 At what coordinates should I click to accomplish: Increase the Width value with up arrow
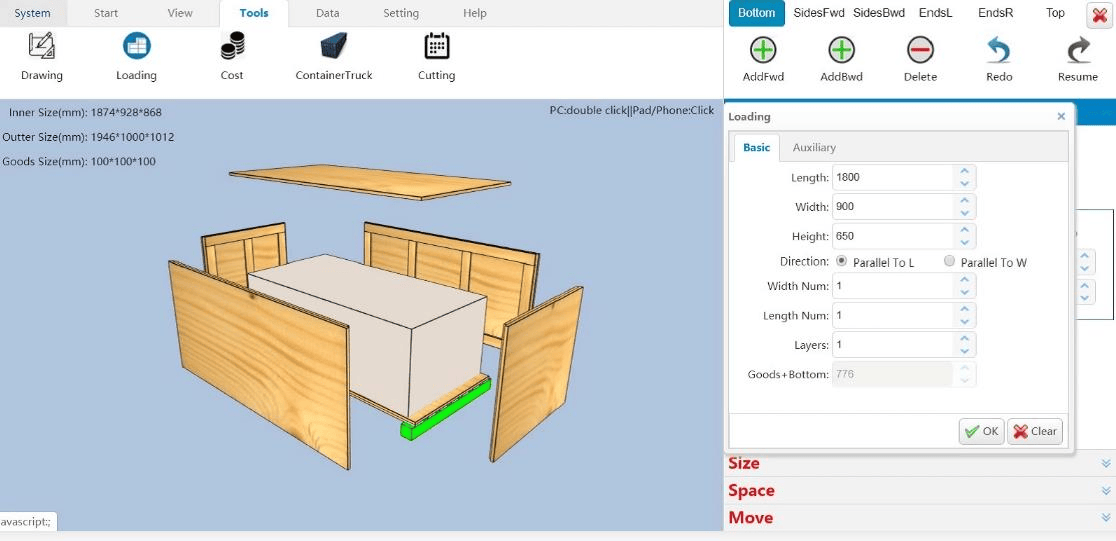pyautogui.click(x=964, y=201)
